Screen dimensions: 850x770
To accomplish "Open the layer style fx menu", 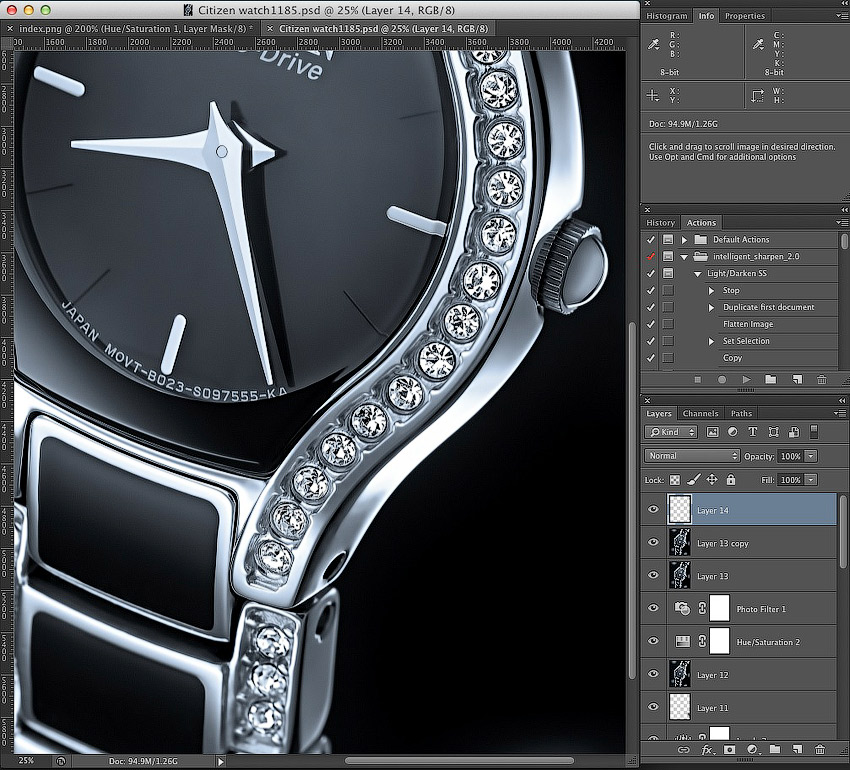I will 706,748.
